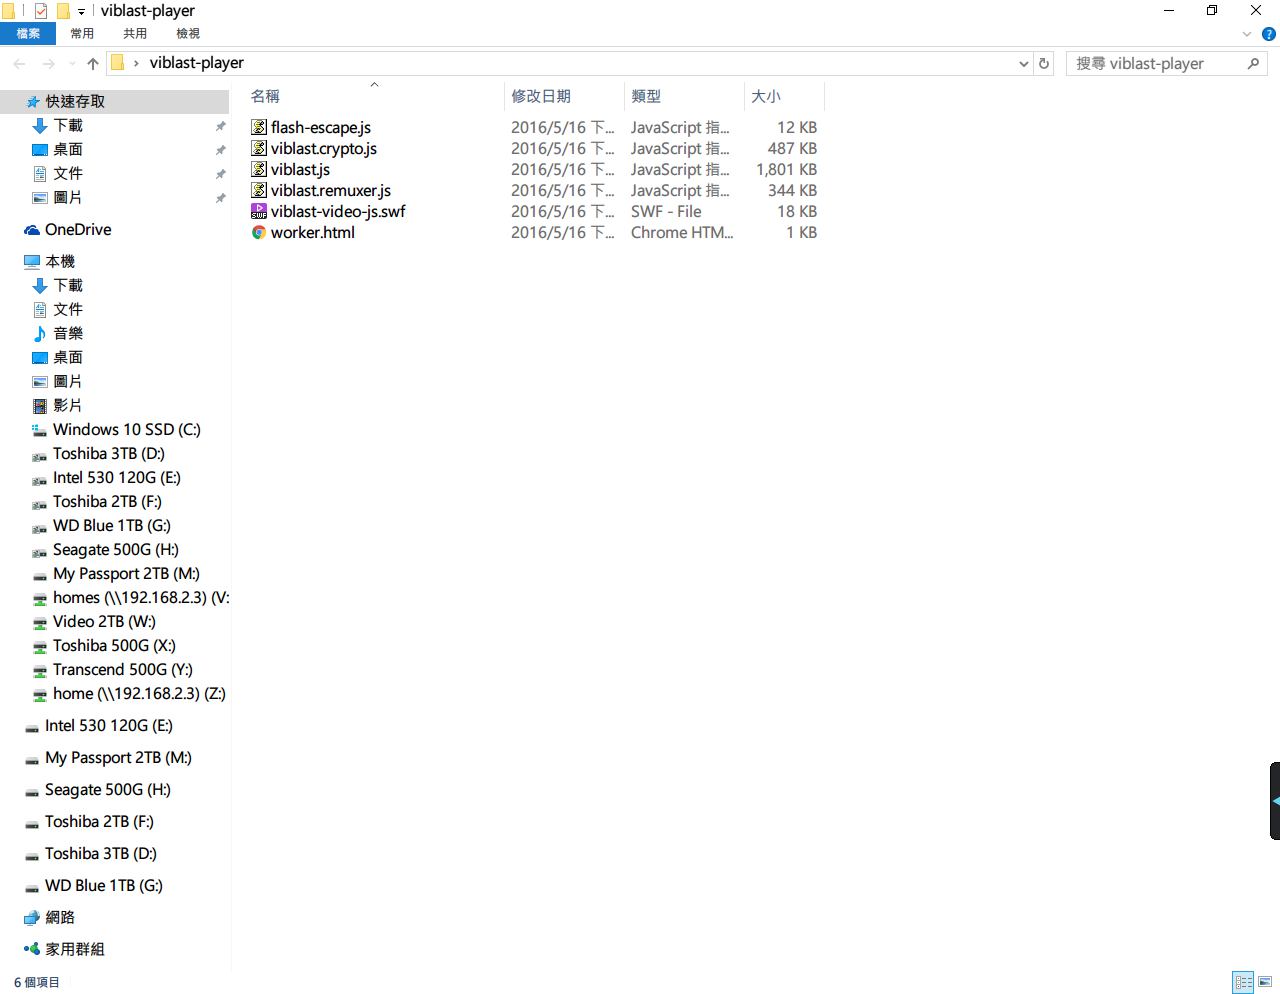Click the viblast-player breadcrumb in address bar
Viewport: 1280px width, 994px height.
tap(197, 63)
